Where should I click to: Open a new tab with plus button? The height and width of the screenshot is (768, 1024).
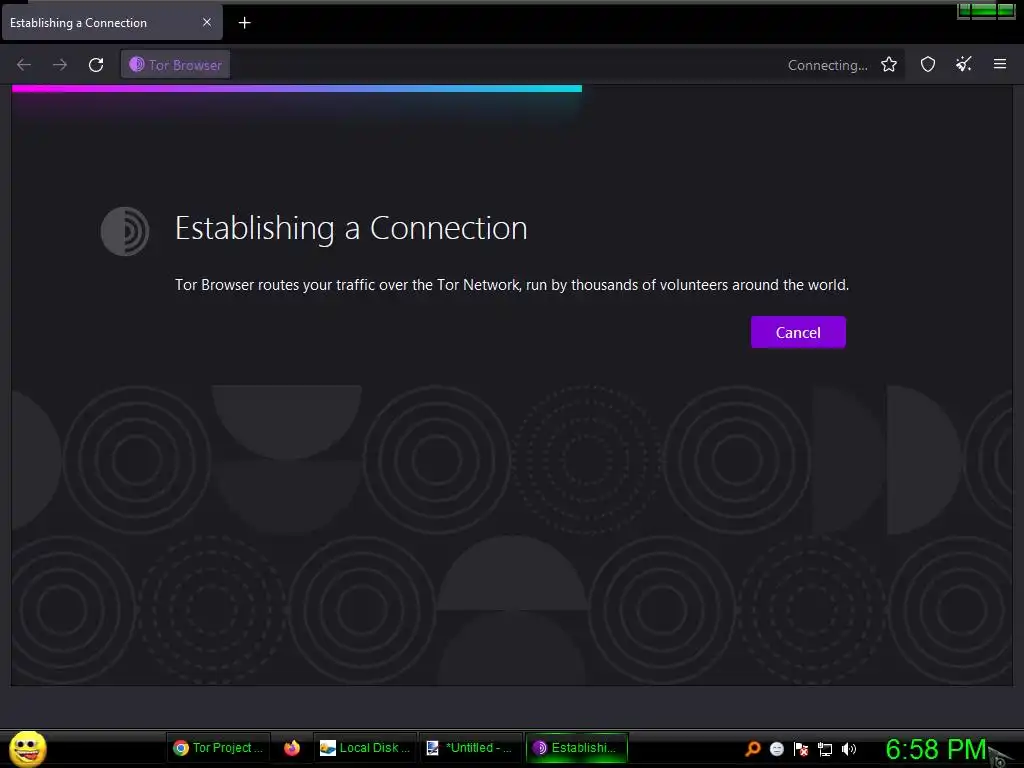(x=244, y=23)
